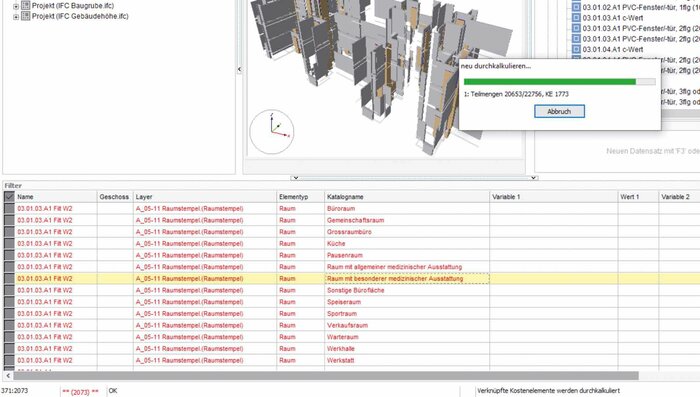Sort by the Name column header
This screenshot has width=700, height=397.
click(x=56, y=196)
